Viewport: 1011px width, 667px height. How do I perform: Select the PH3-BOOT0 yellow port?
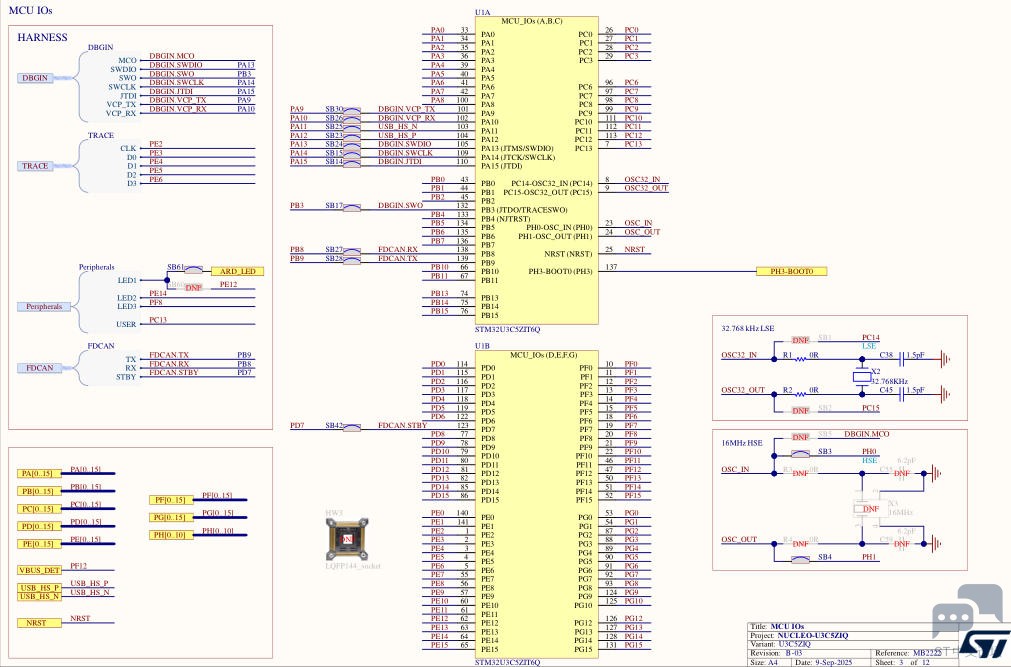click(792, 272)
